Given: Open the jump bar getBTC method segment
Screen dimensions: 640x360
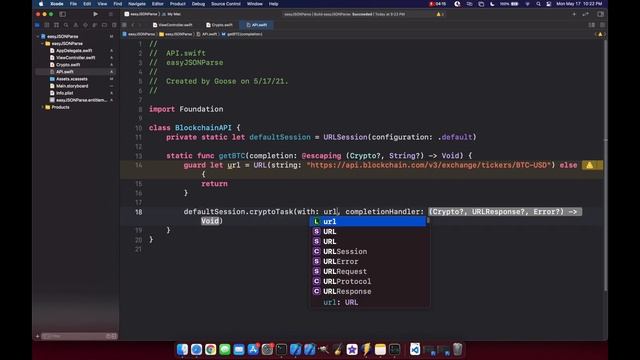Looking at the screenshot, I should pos(242,34).
